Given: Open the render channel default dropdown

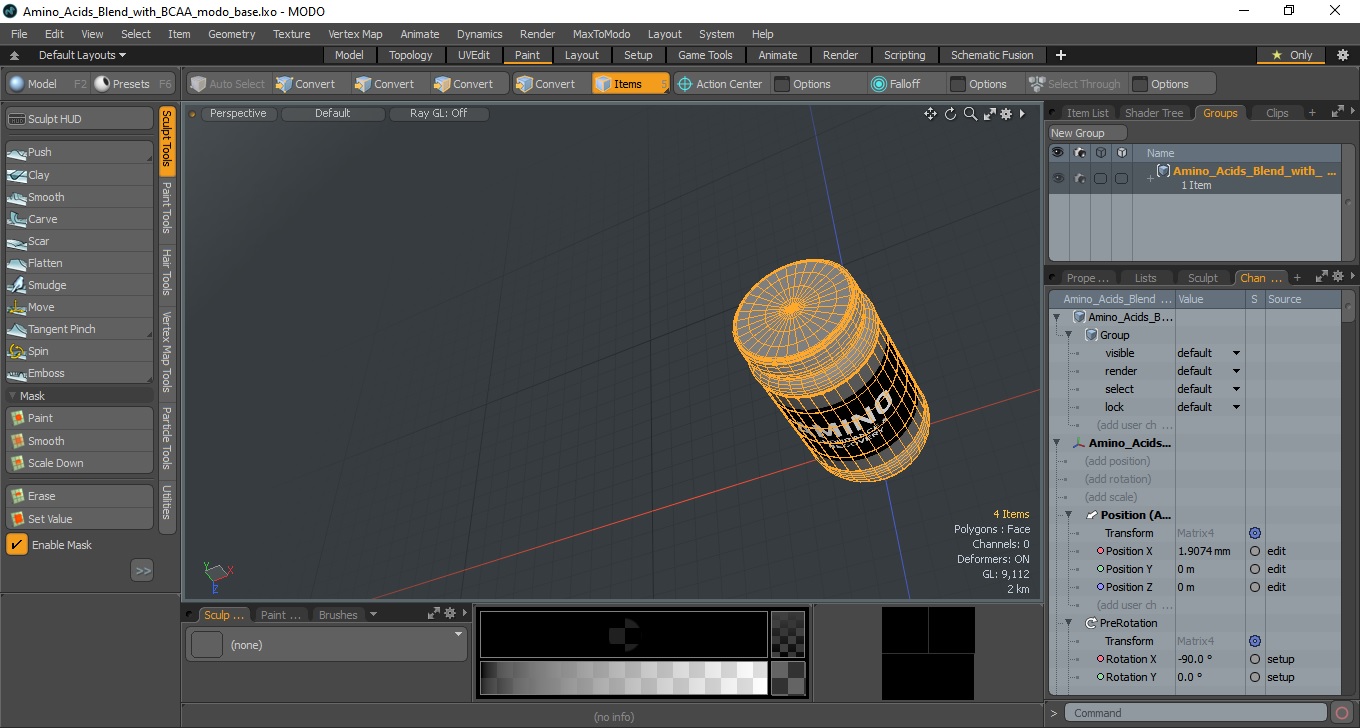Looking at the screenshot, I should 1209,371.
